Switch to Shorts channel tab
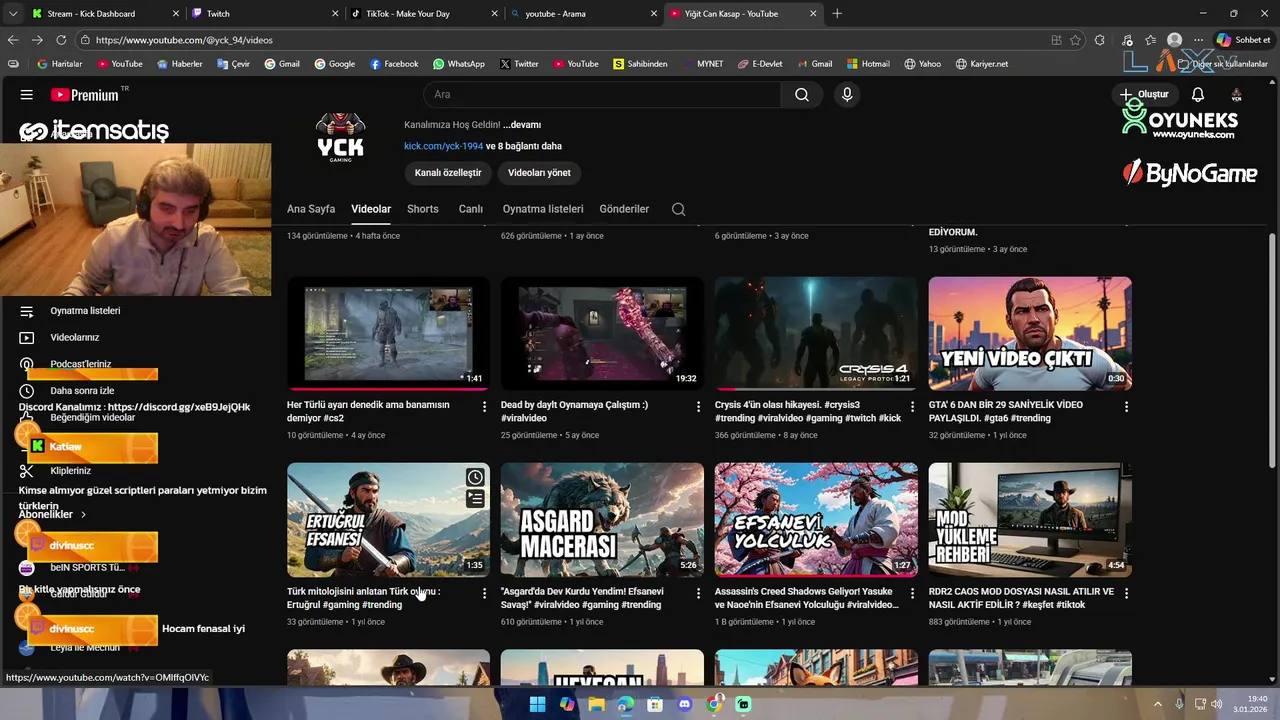The height and width of the screenshot is (720, 1280). pos(423,209)
